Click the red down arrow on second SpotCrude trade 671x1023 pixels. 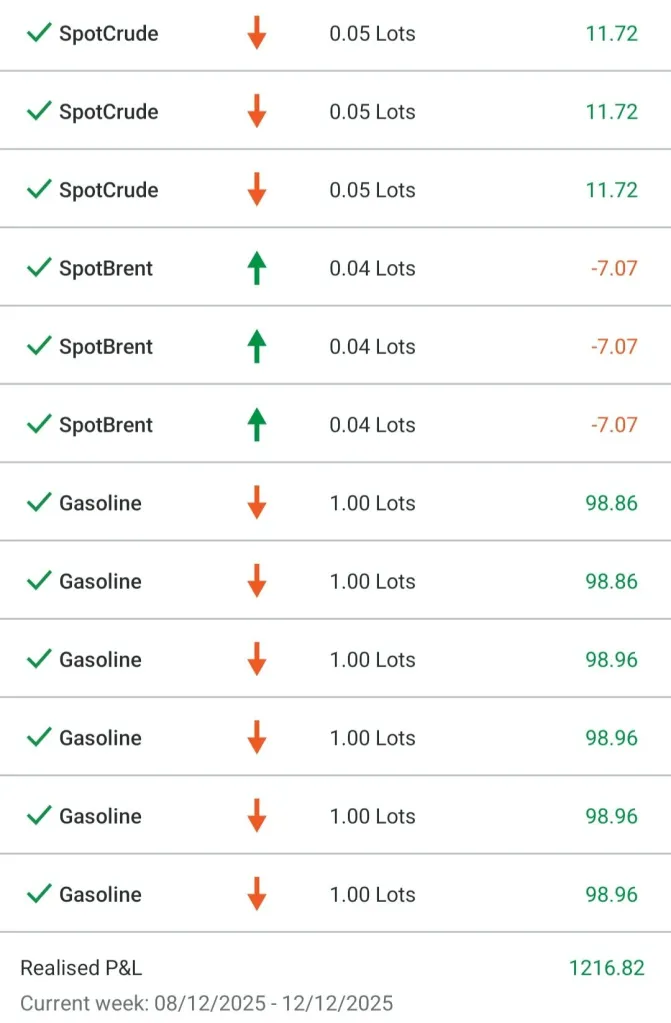[257, 111]
